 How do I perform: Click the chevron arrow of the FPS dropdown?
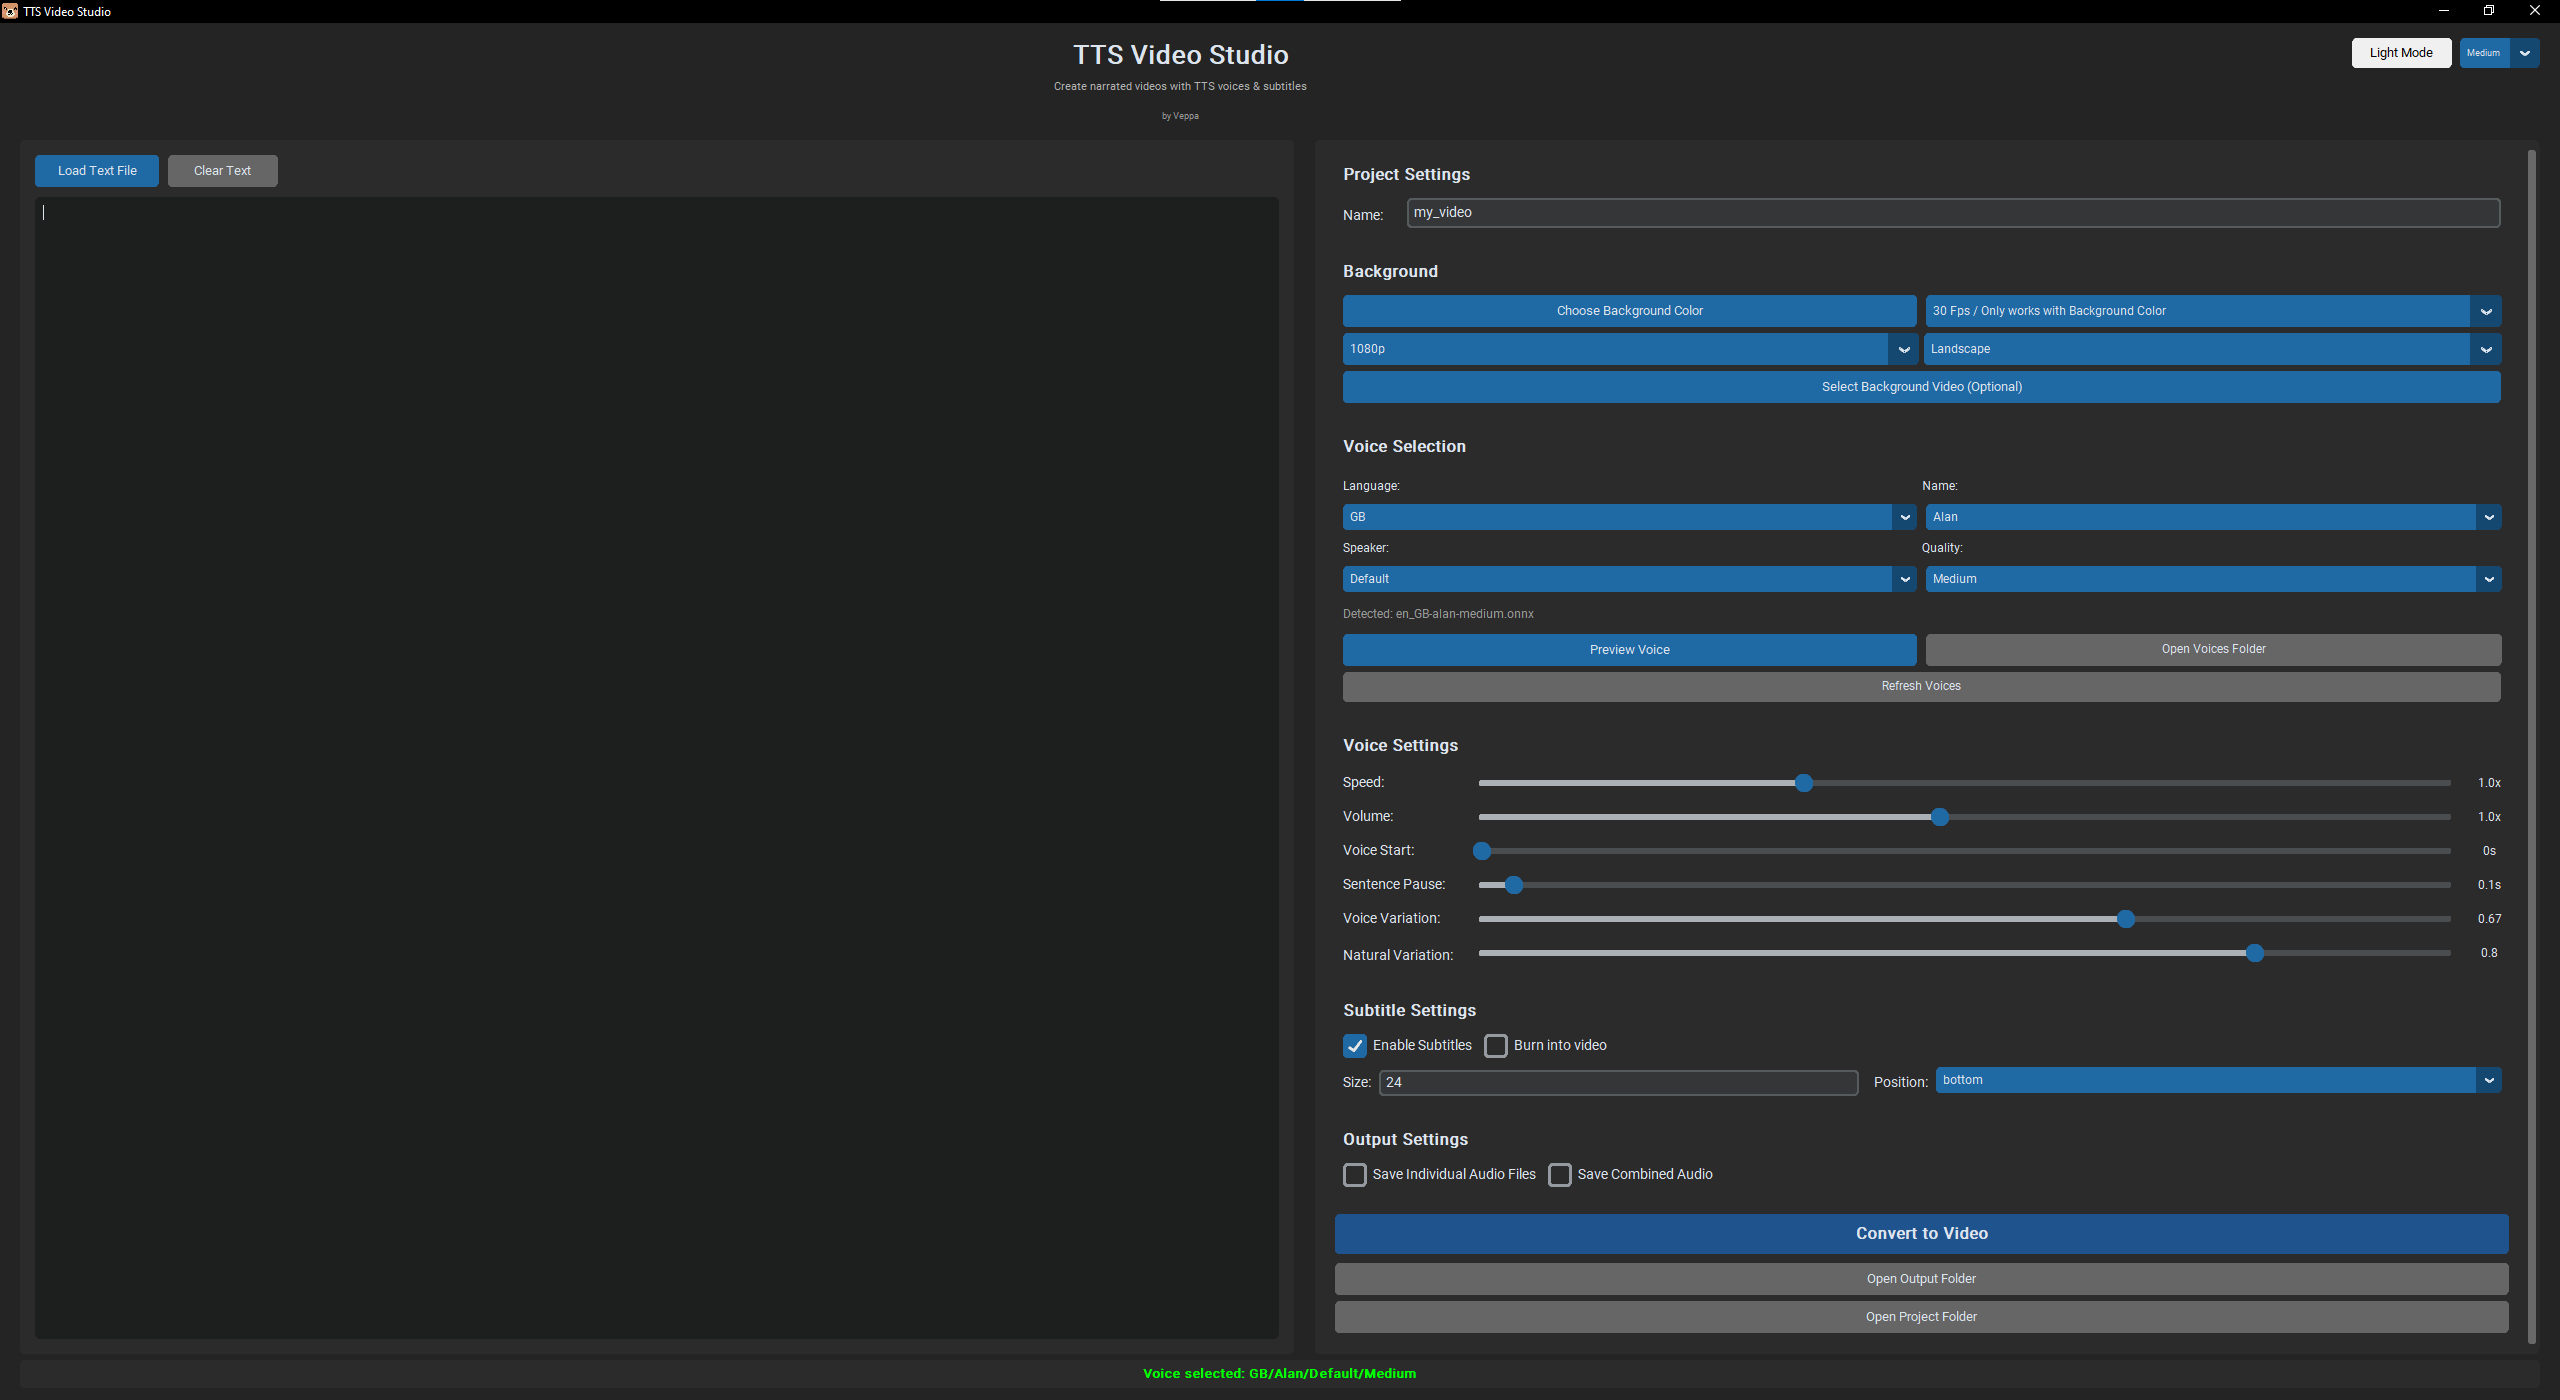click(x=2485, y=311)
